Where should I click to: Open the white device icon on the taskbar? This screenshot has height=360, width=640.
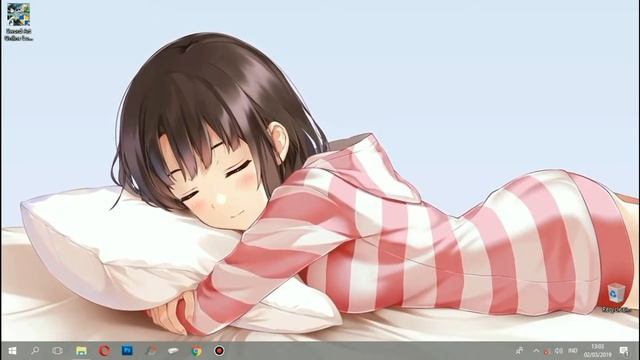(173, 351)
